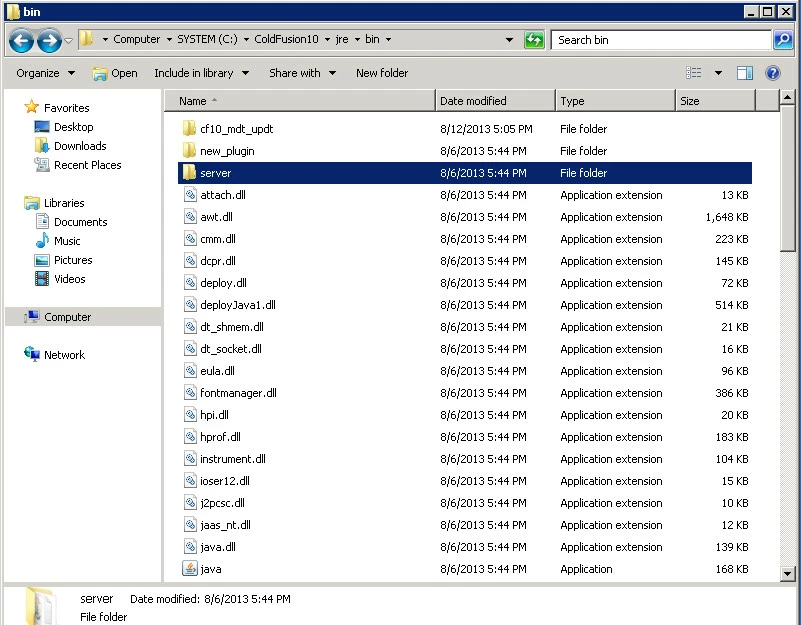Open Help with the question mark icon
The height and width of the screenshot is (625, 801).
point(773,73)
